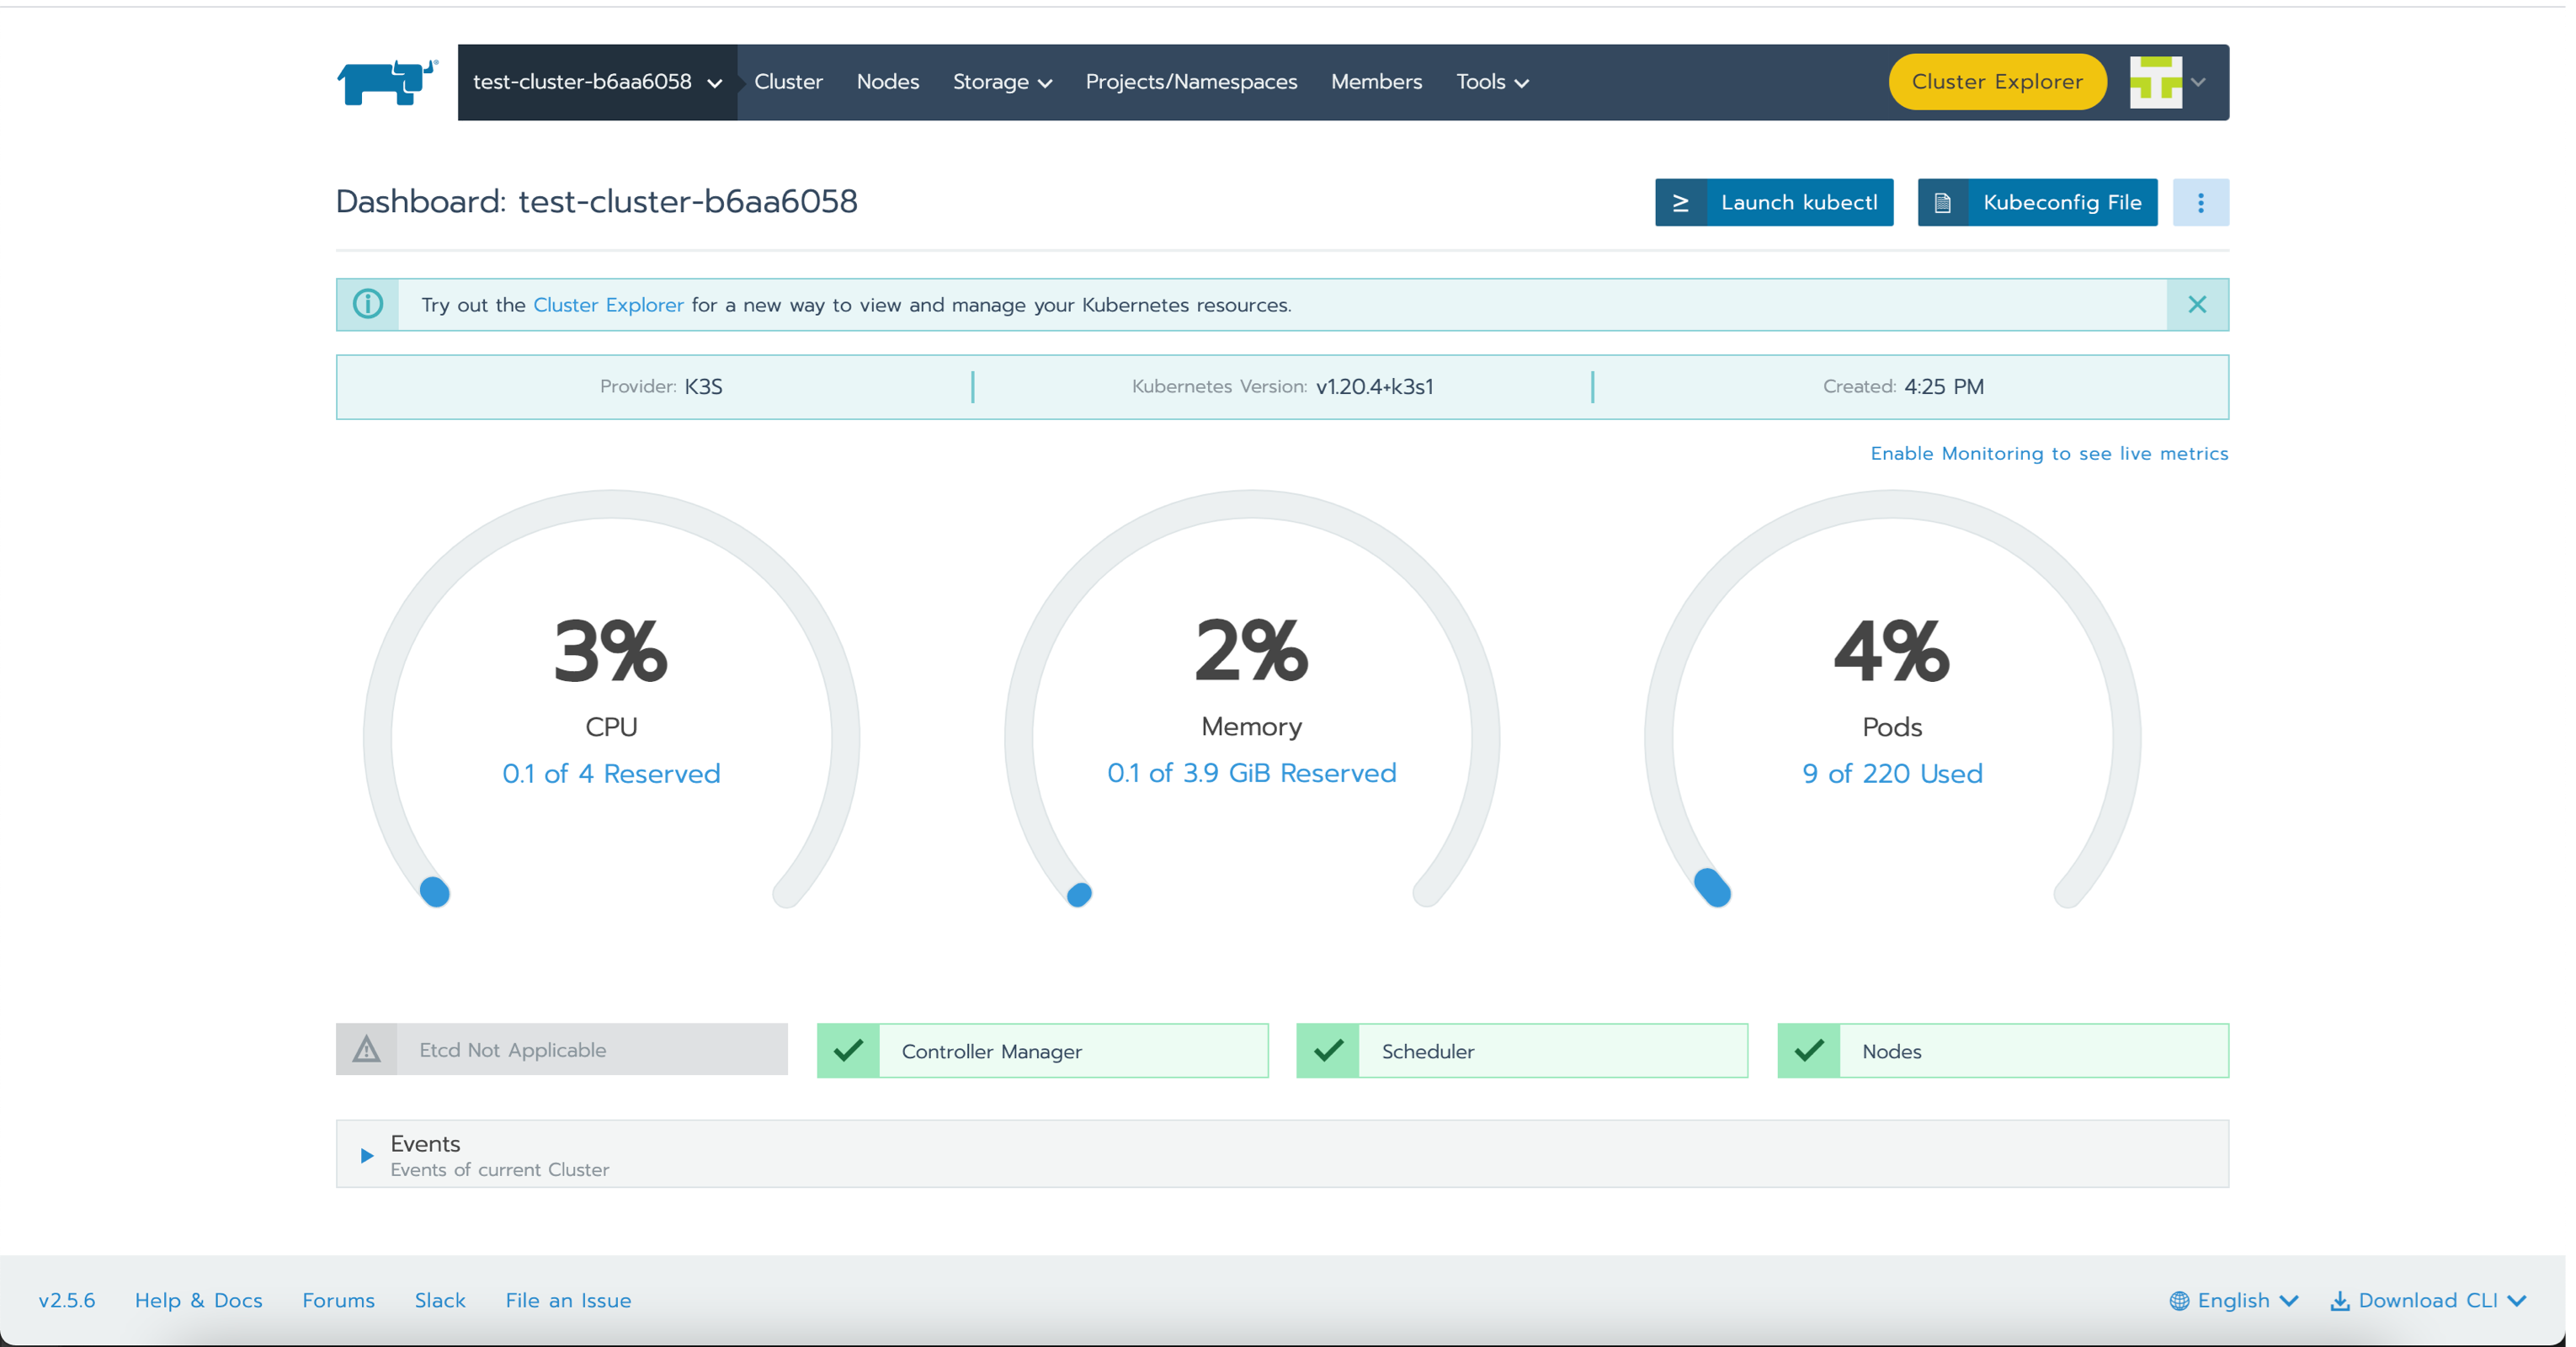Click Enable Monitoring to see live metrics

coord(2049,454)
